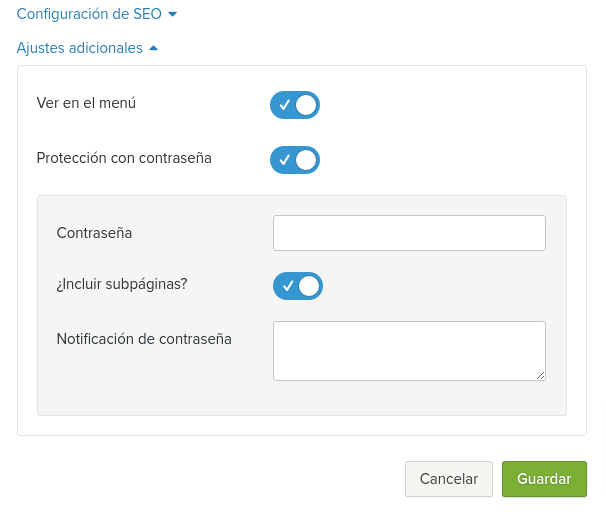Click the down caret beside Configuración de SEO
Image resolution: width=606 pixels, height=512 pixels.
[173, 14]
